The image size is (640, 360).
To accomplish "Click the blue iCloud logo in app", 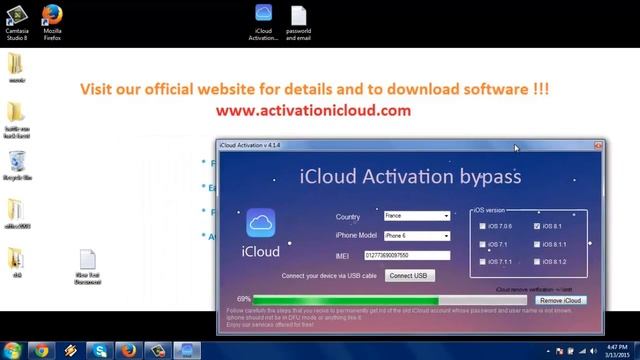I will click(261, 223).
